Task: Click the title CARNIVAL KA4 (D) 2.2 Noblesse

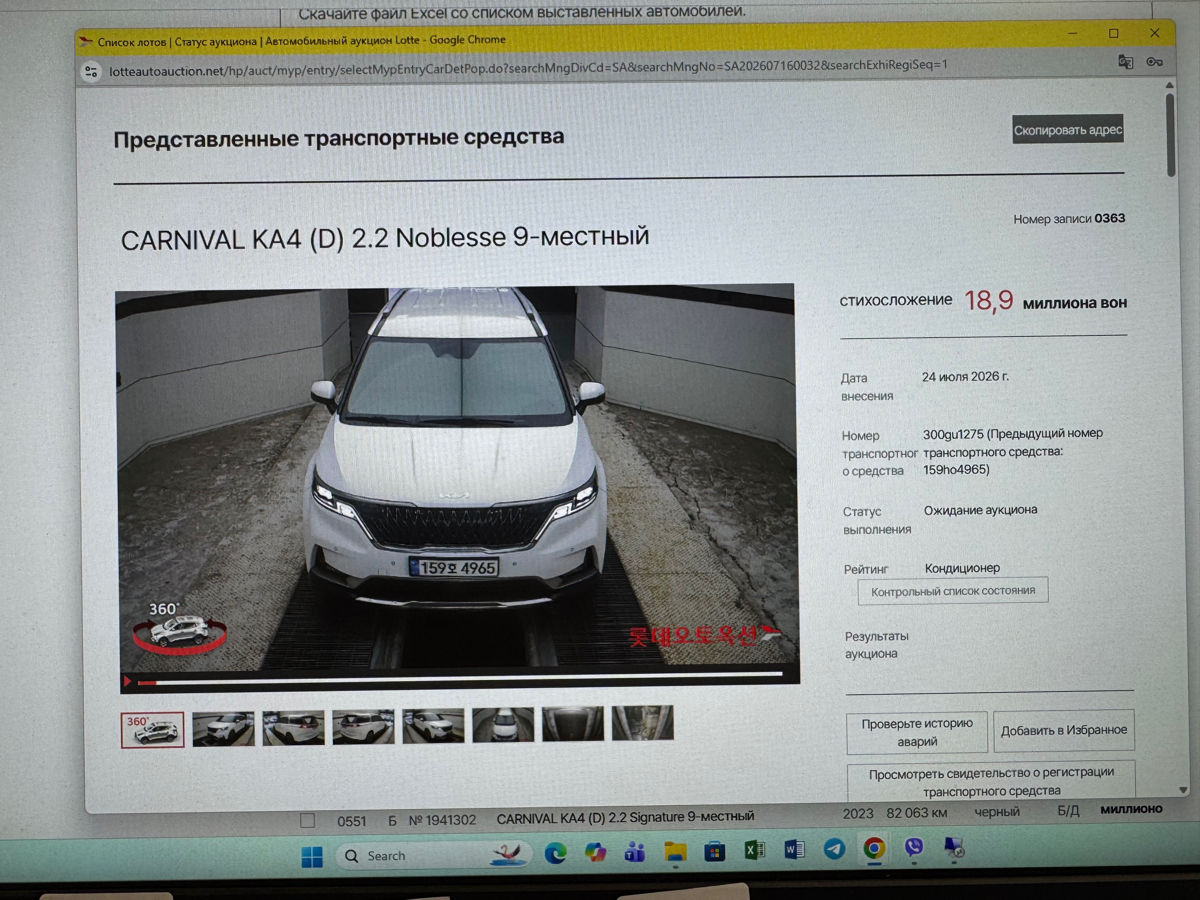Action: pyautogui.click(x=385, y=239)
